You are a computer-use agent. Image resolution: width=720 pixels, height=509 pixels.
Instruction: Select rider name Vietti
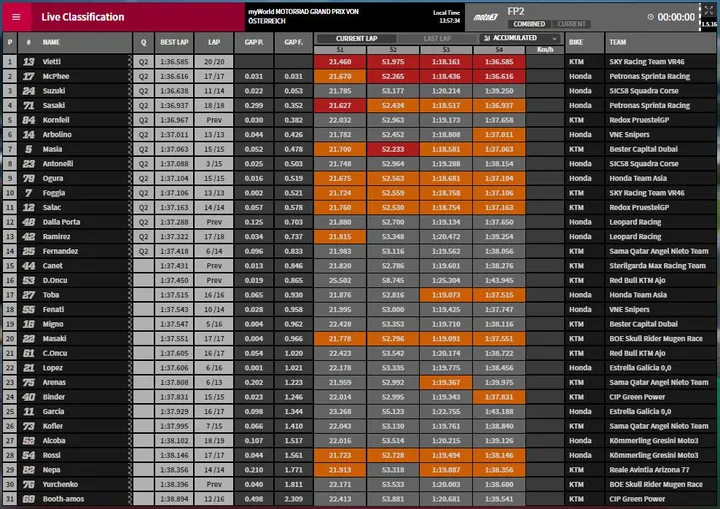(51, 62)
